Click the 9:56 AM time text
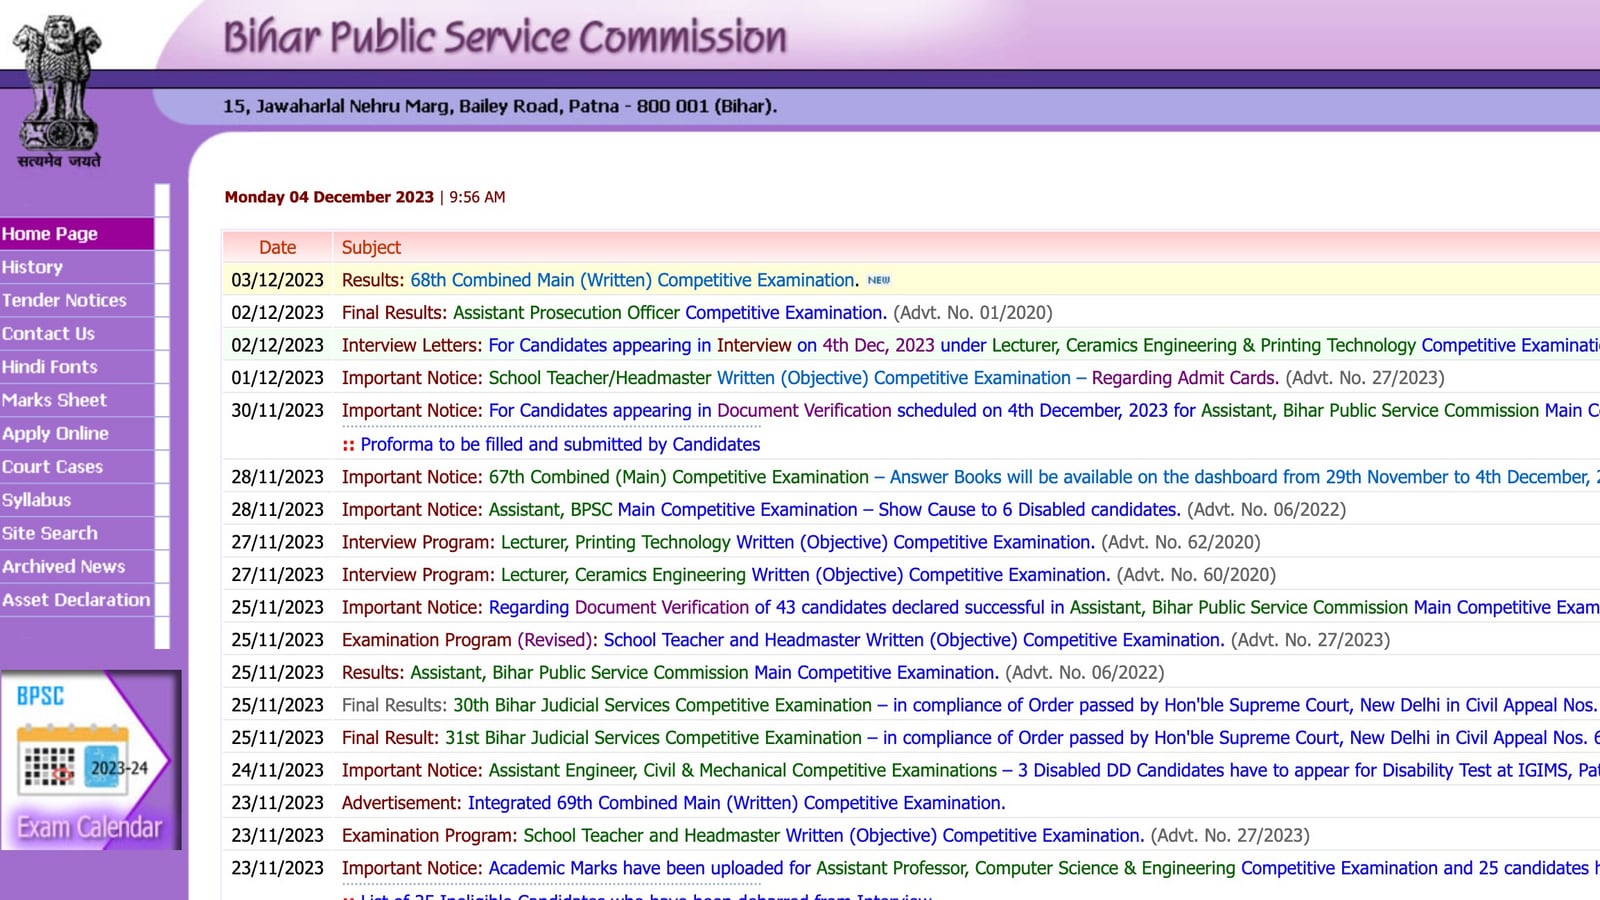The height and width of the screenshot is (900, 1600). pyautogui.click(x=477, y=197)
